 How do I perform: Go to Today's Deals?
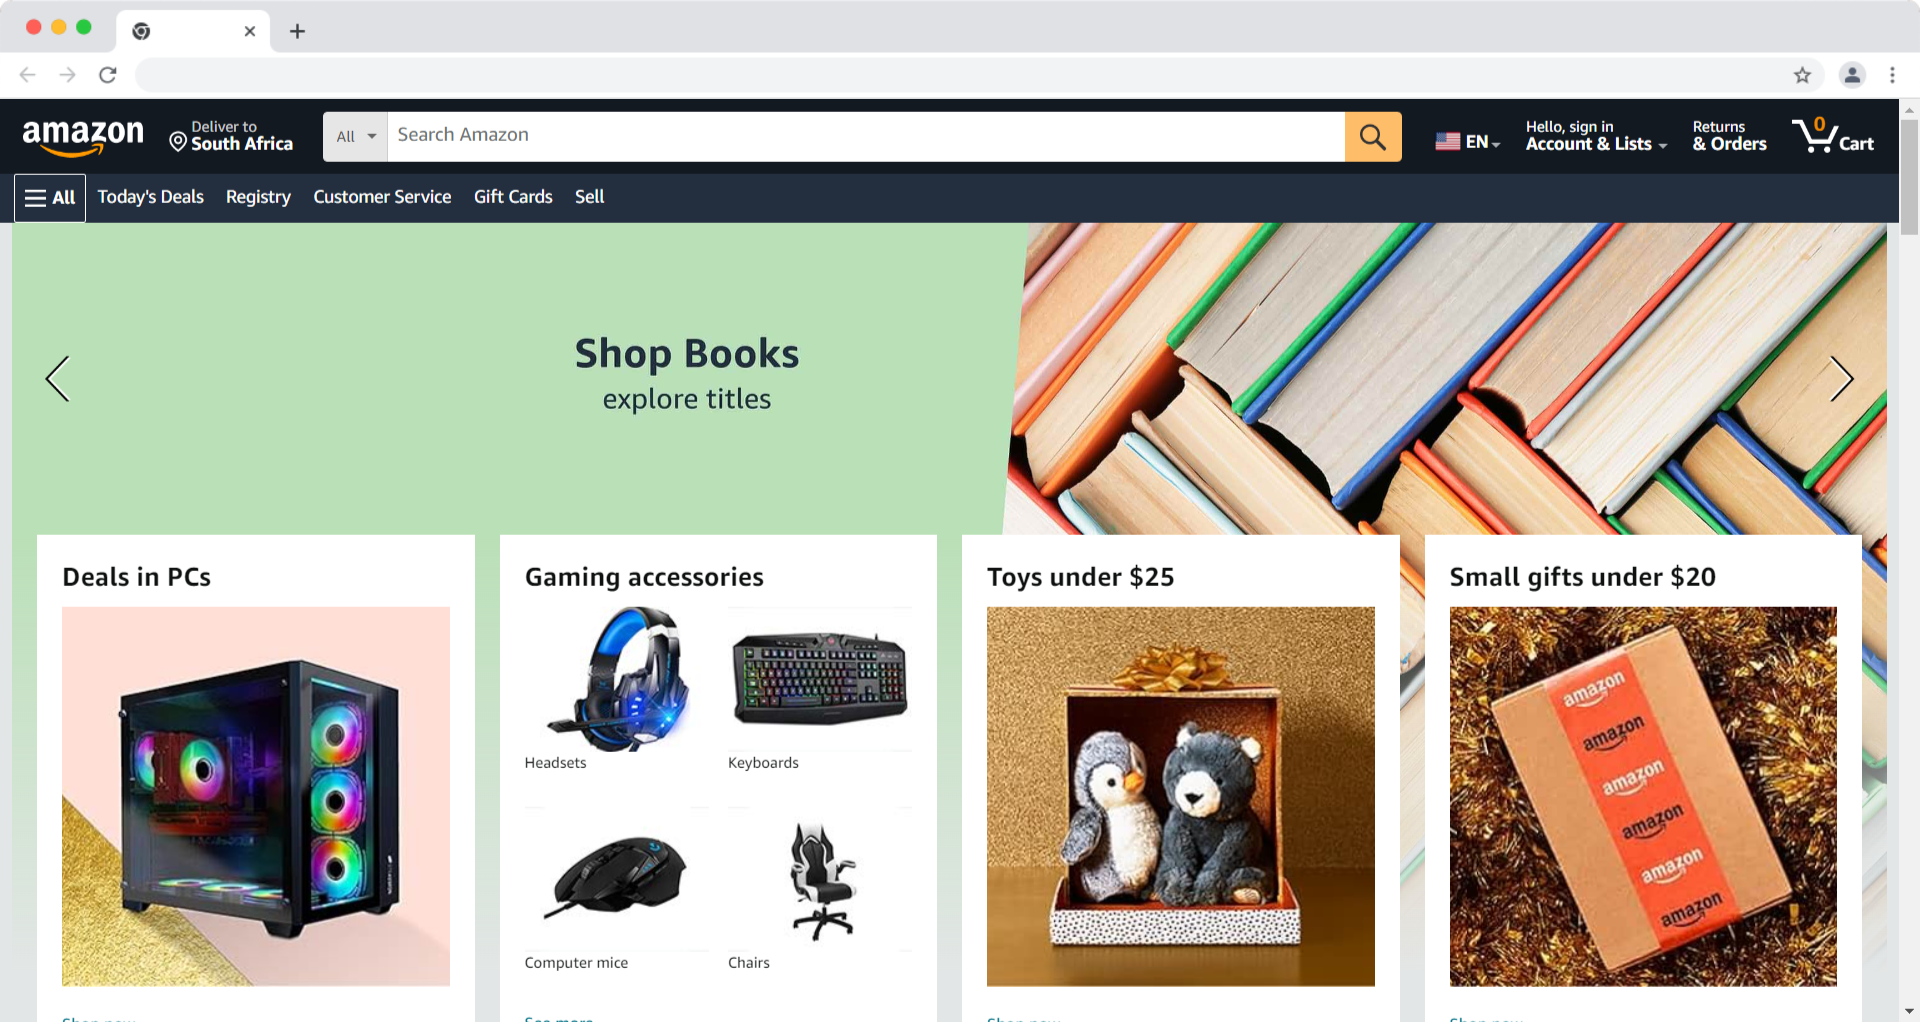(150, 197)
